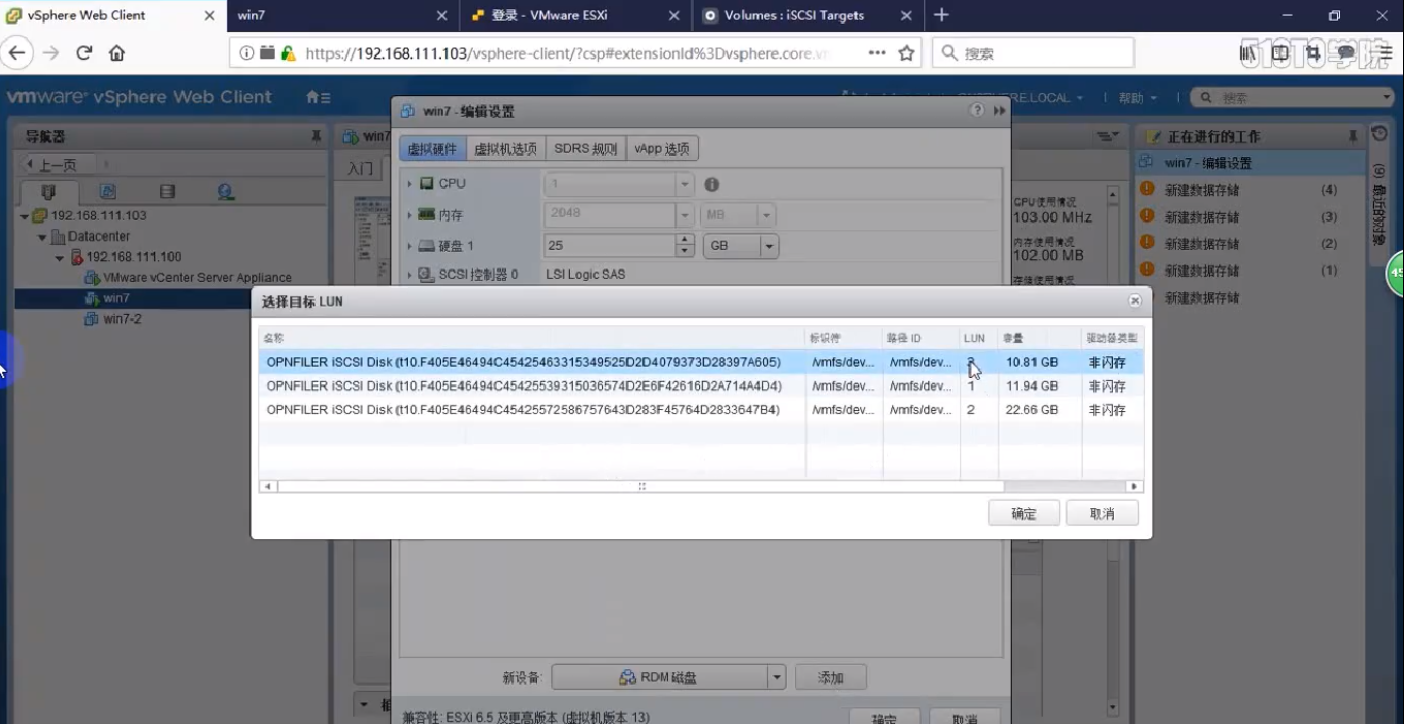
Task: Open the 帮助 menu
Action: coord(1137,98)
